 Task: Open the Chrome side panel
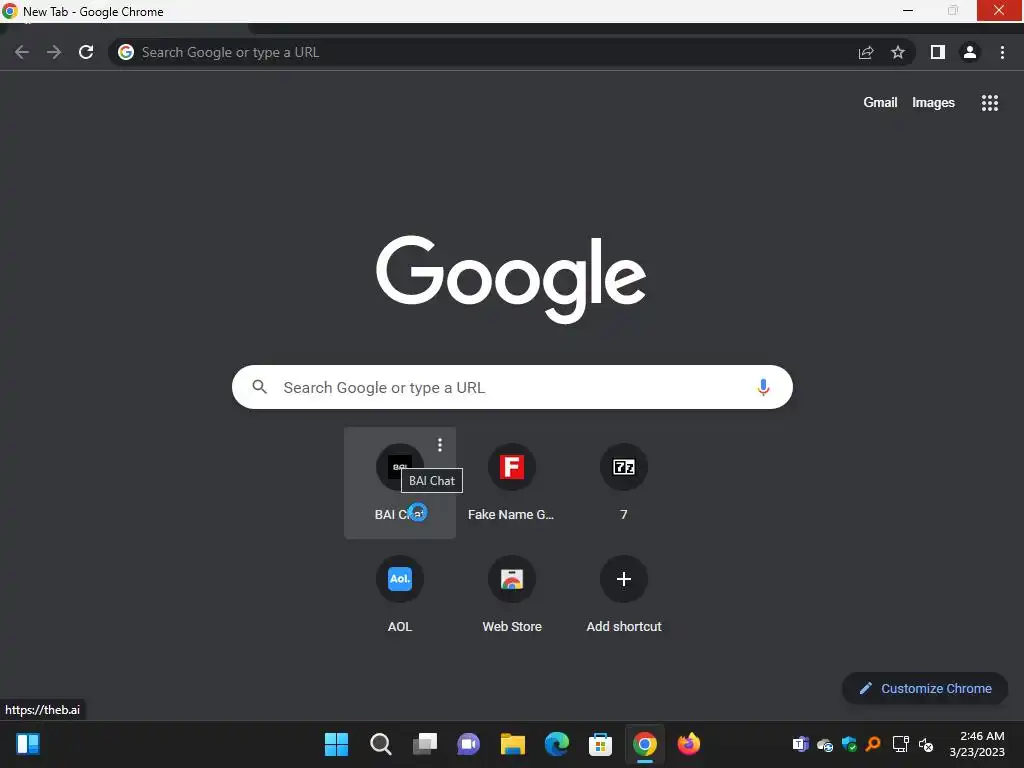tap(938, 52)
